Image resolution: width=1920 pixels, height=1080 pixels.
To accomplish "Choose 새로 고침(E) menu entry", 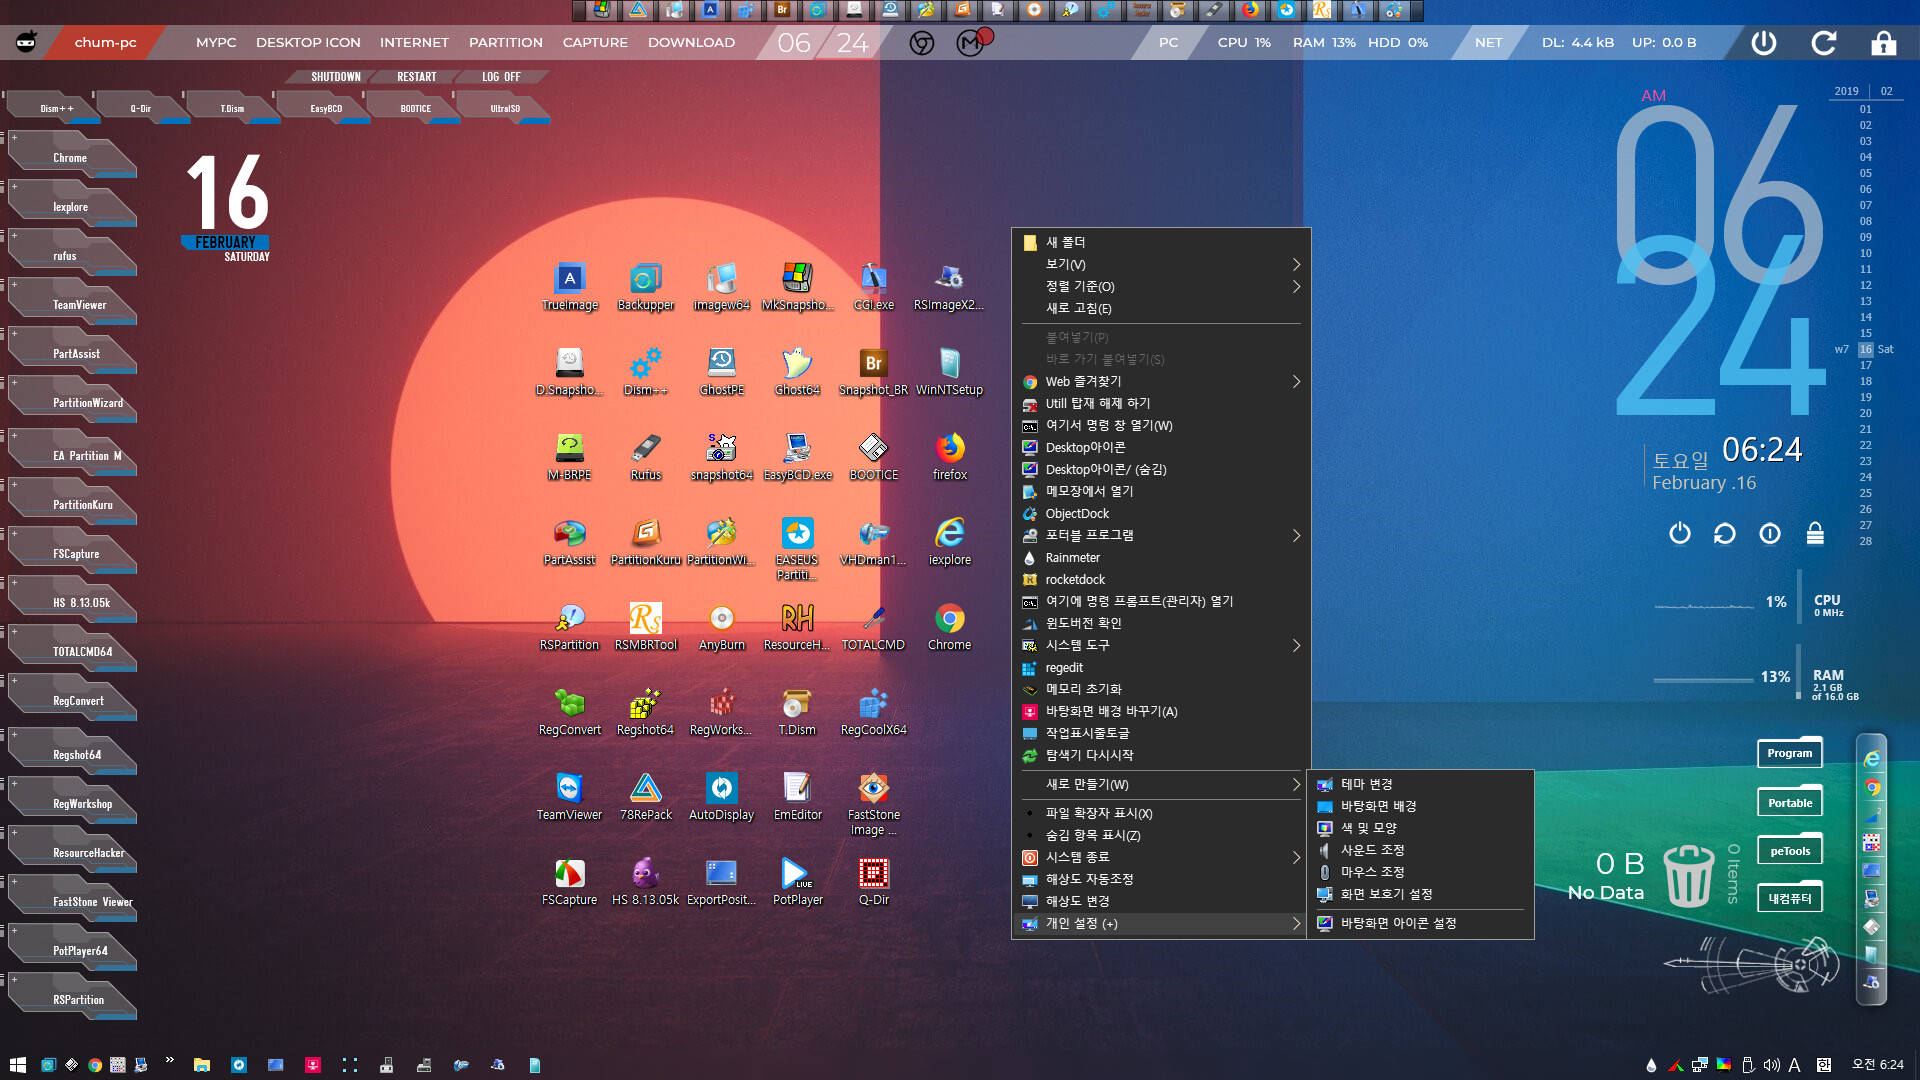I will pyautogui.click(x=1160, y=308).
